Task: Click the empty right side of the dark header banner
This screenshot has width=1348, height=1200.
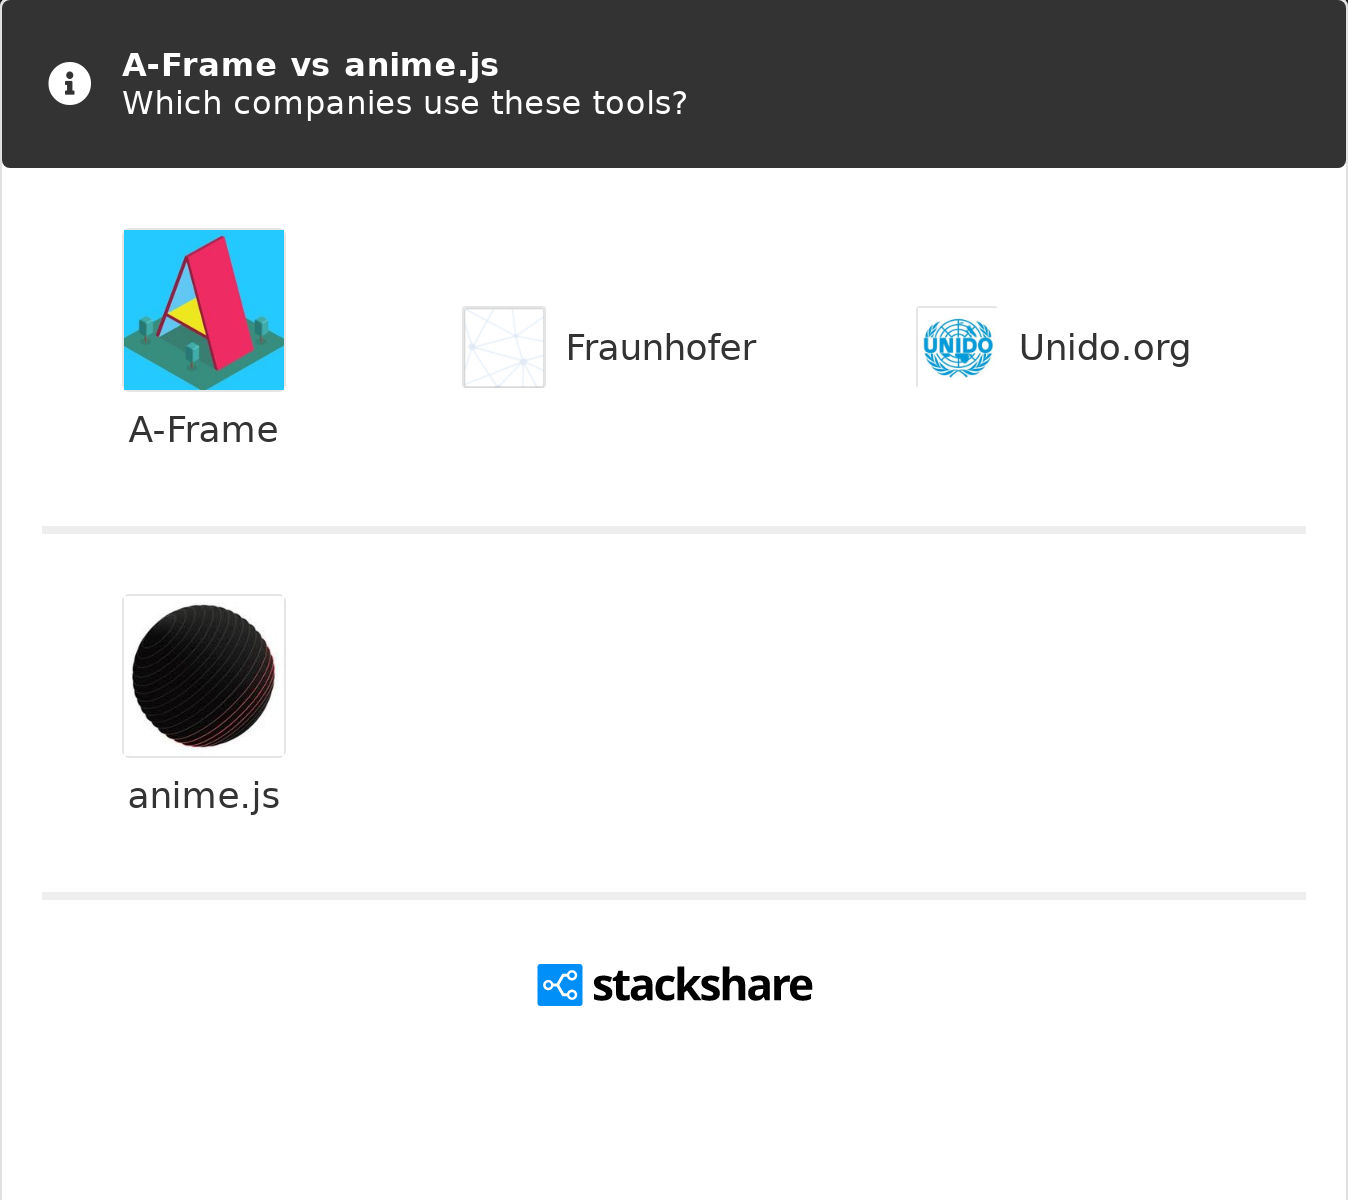Action: [x=1050, y=84]
